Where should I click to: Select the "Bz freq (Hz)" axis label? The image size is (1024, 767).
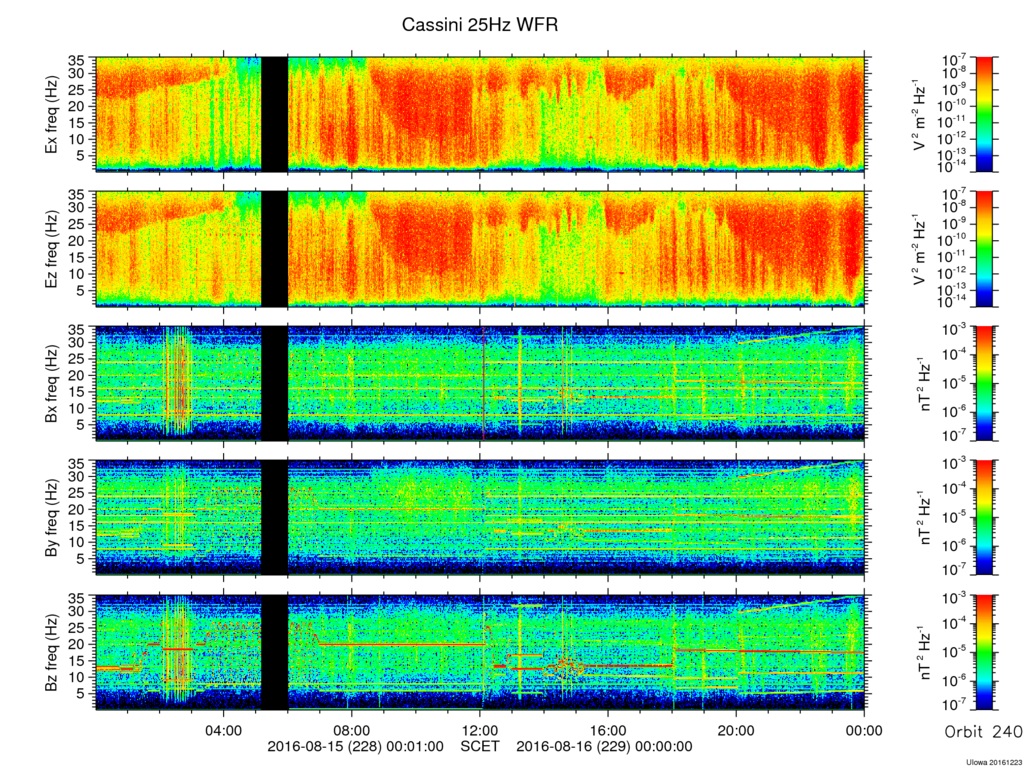51,652
